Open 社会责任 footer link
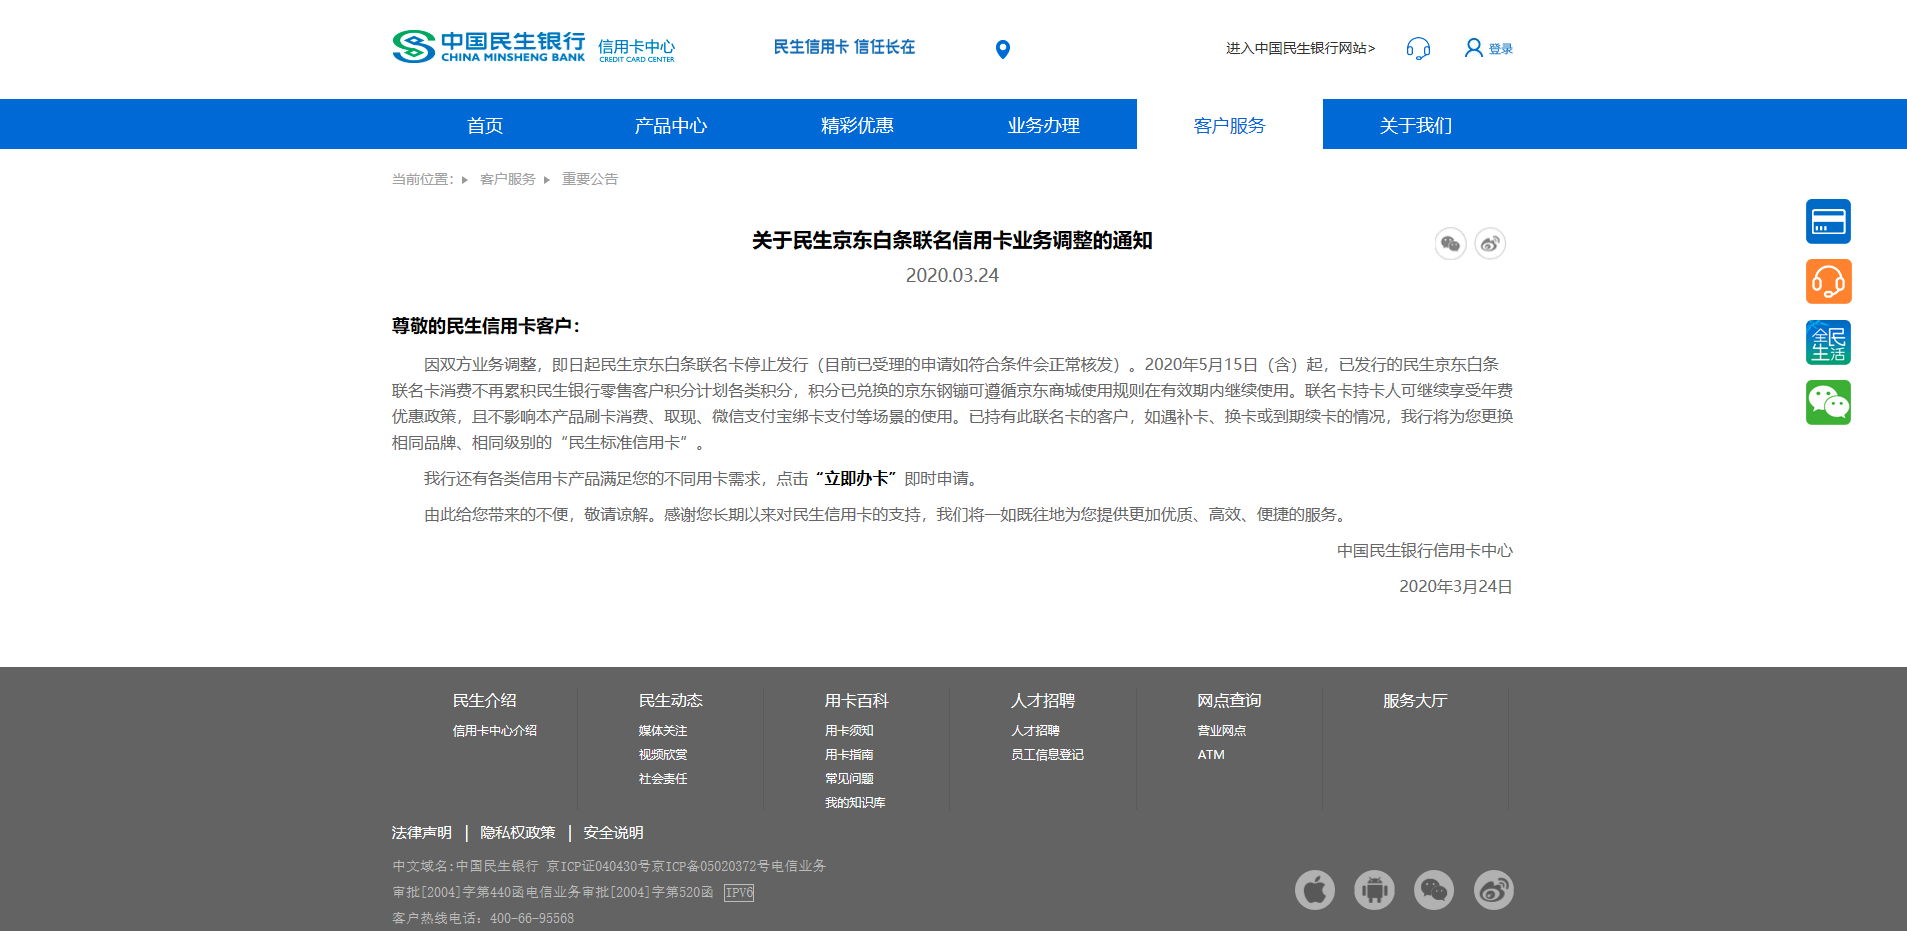This screenshot has height=931, width=1907. click(x=663, y=778)
